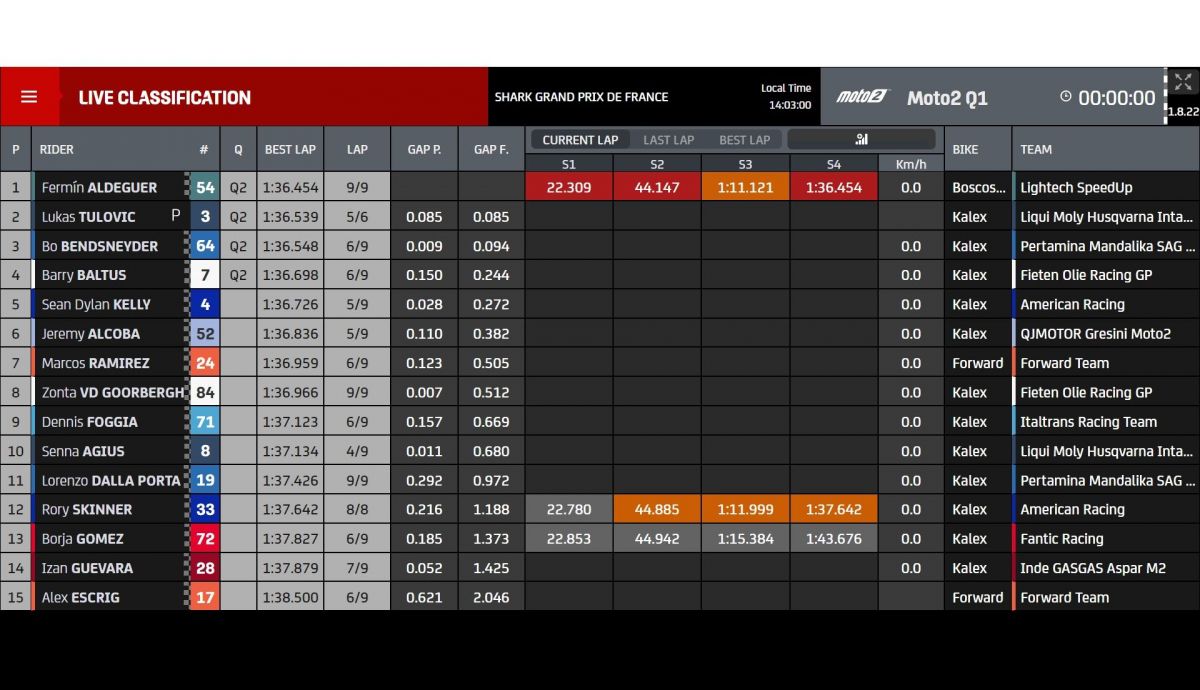This screenshot has width=1200, height=690.
Task: Click Tulovic's pit P indicator
Action: point(176,216)
